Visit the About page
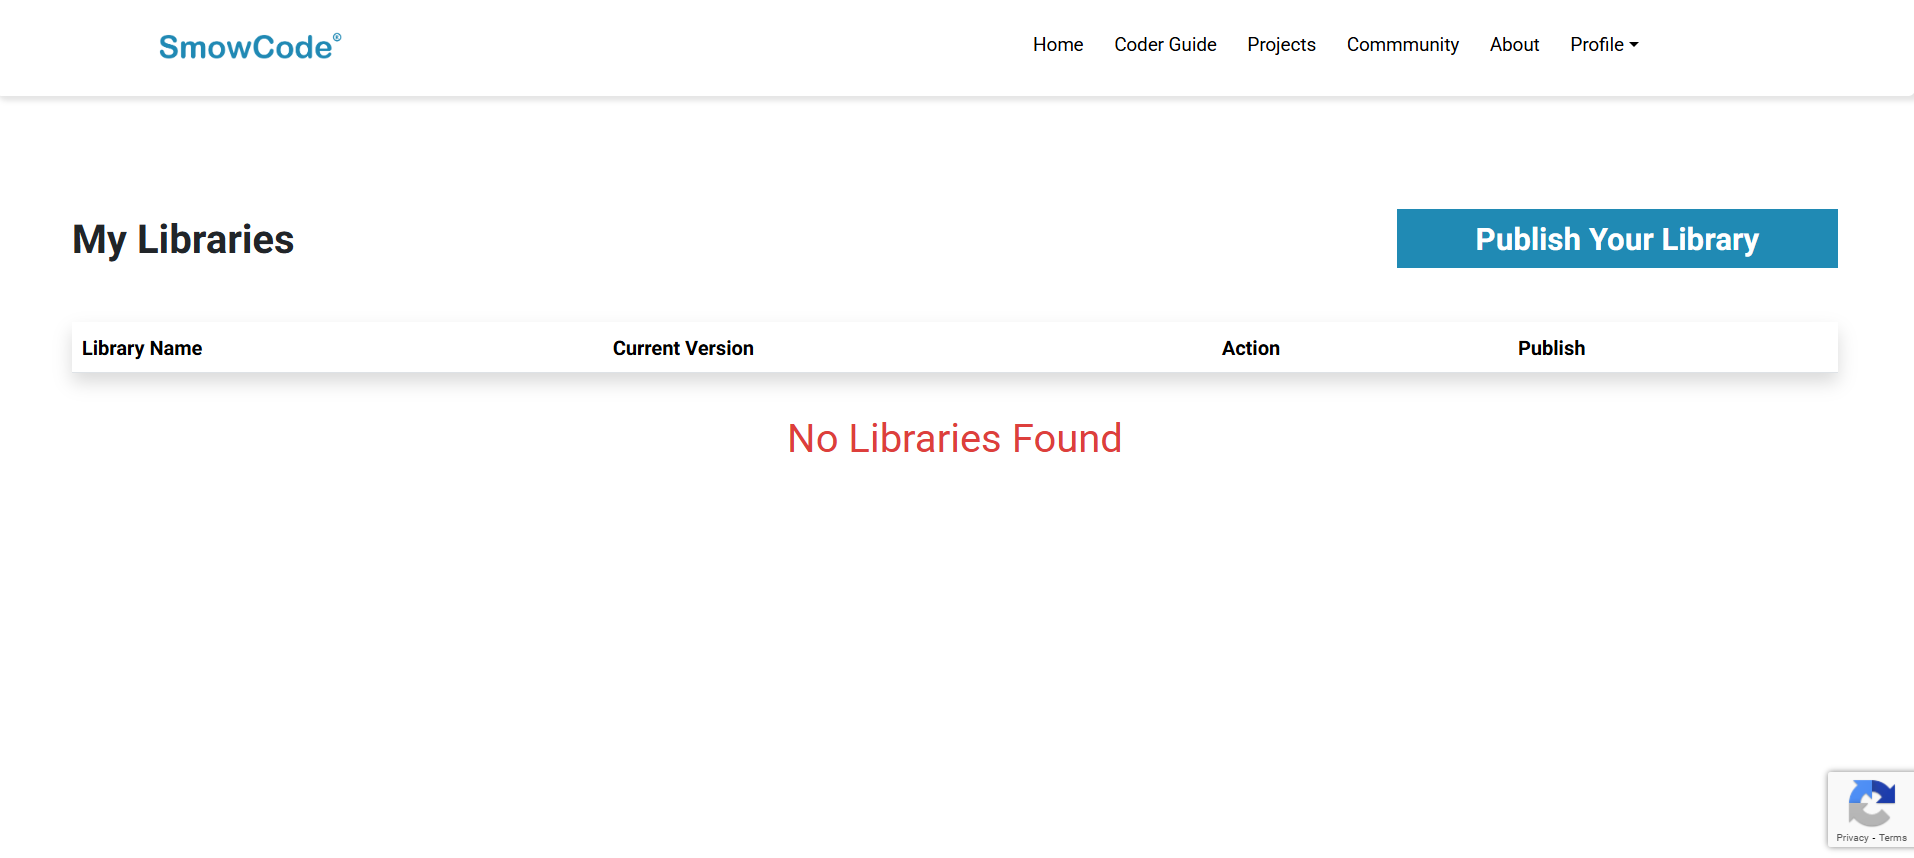The width and height of the screenshot is (1914, 858). [1514, 45]
